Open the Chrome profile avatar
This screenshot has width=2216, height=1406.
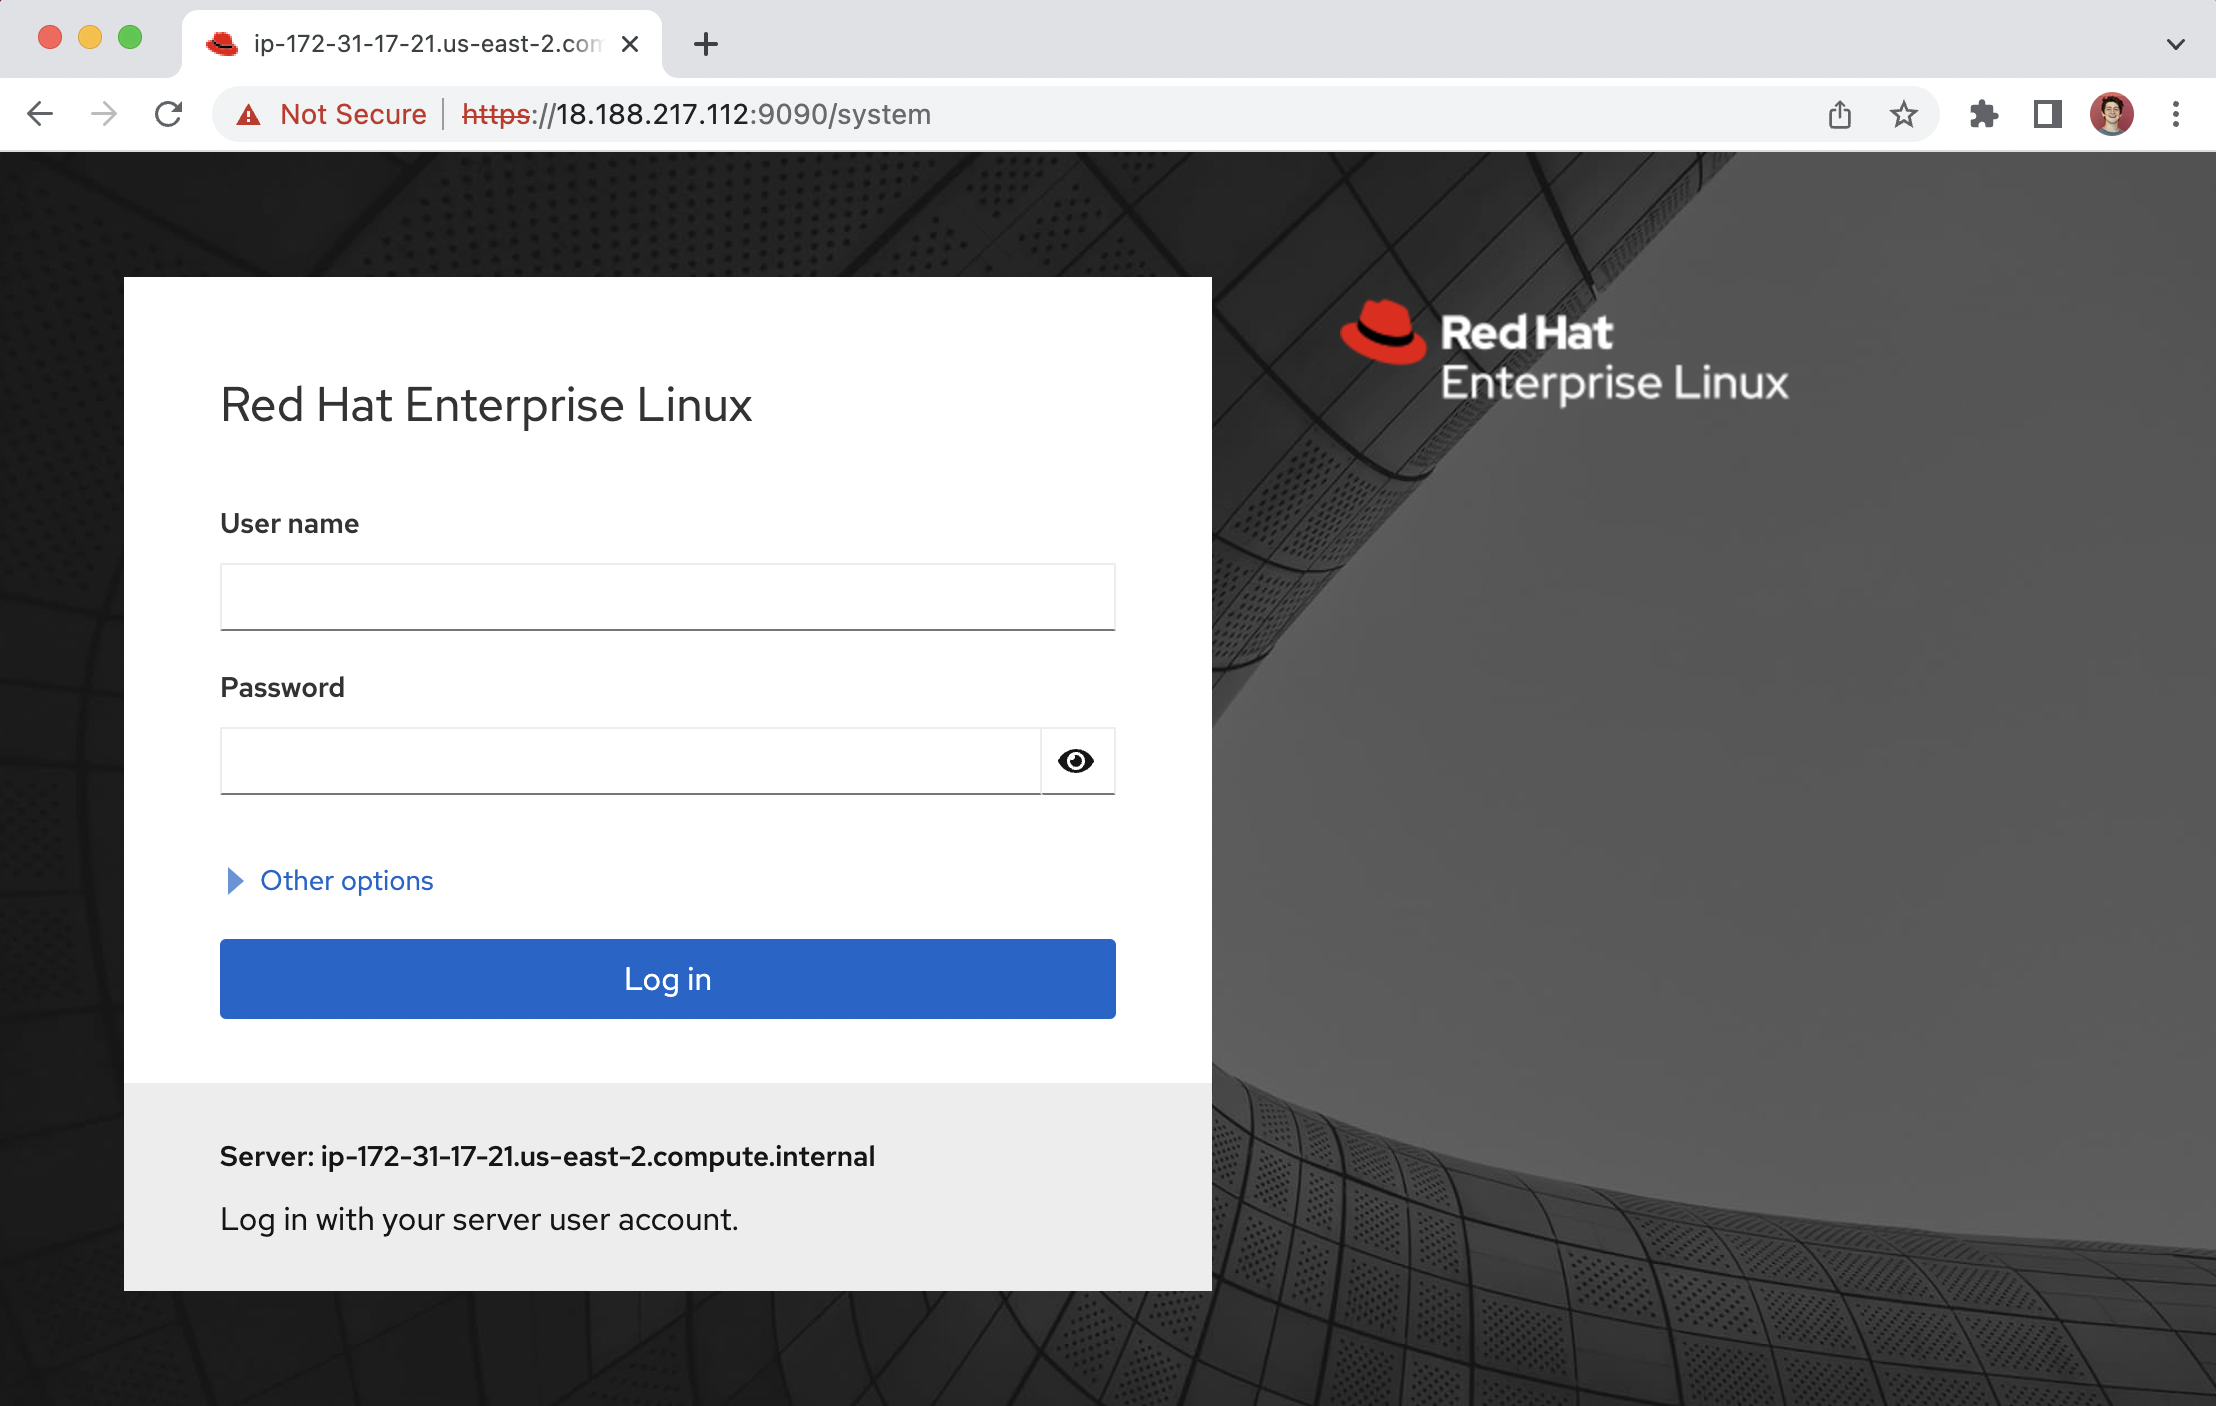2111,114
